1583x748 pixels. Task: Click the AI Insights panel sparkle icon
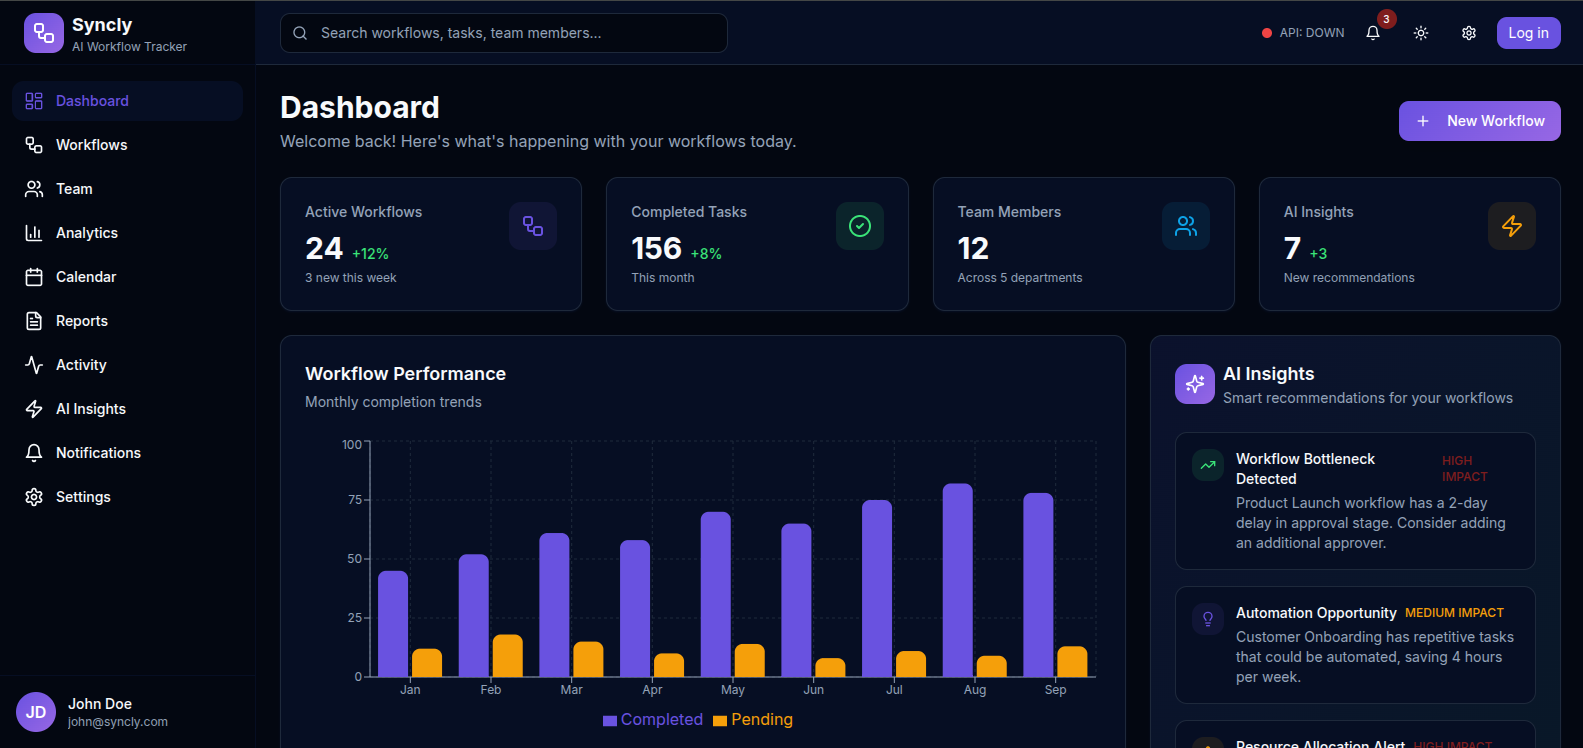click(x=1194, y=384)
